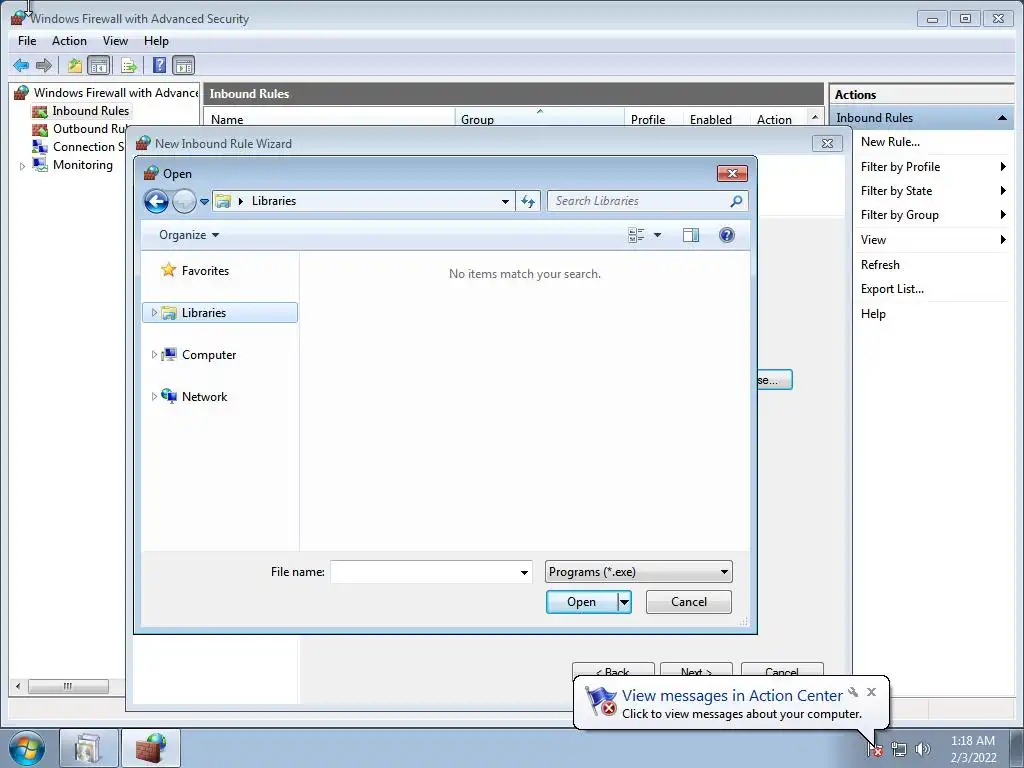
Task: Click the Change your view icon
Action: (636, 235)
